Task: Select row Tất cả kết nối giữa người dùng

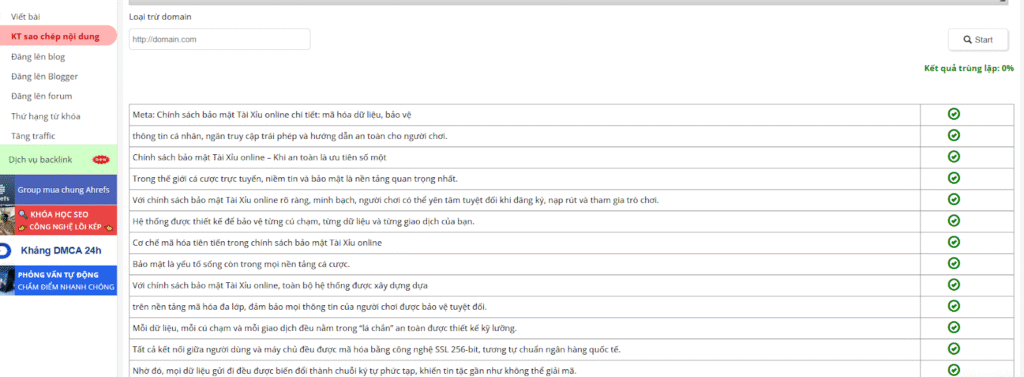Action: click(x=524, y=349)
